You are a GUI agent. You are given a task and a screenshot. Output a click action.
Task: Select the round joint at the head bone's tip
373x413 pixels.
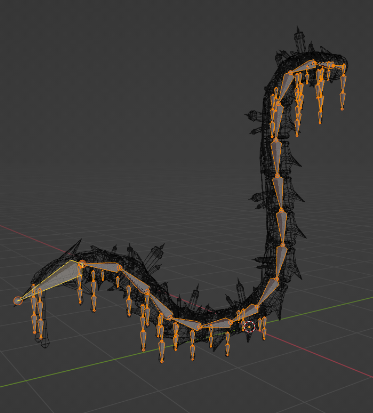(18, 301)
